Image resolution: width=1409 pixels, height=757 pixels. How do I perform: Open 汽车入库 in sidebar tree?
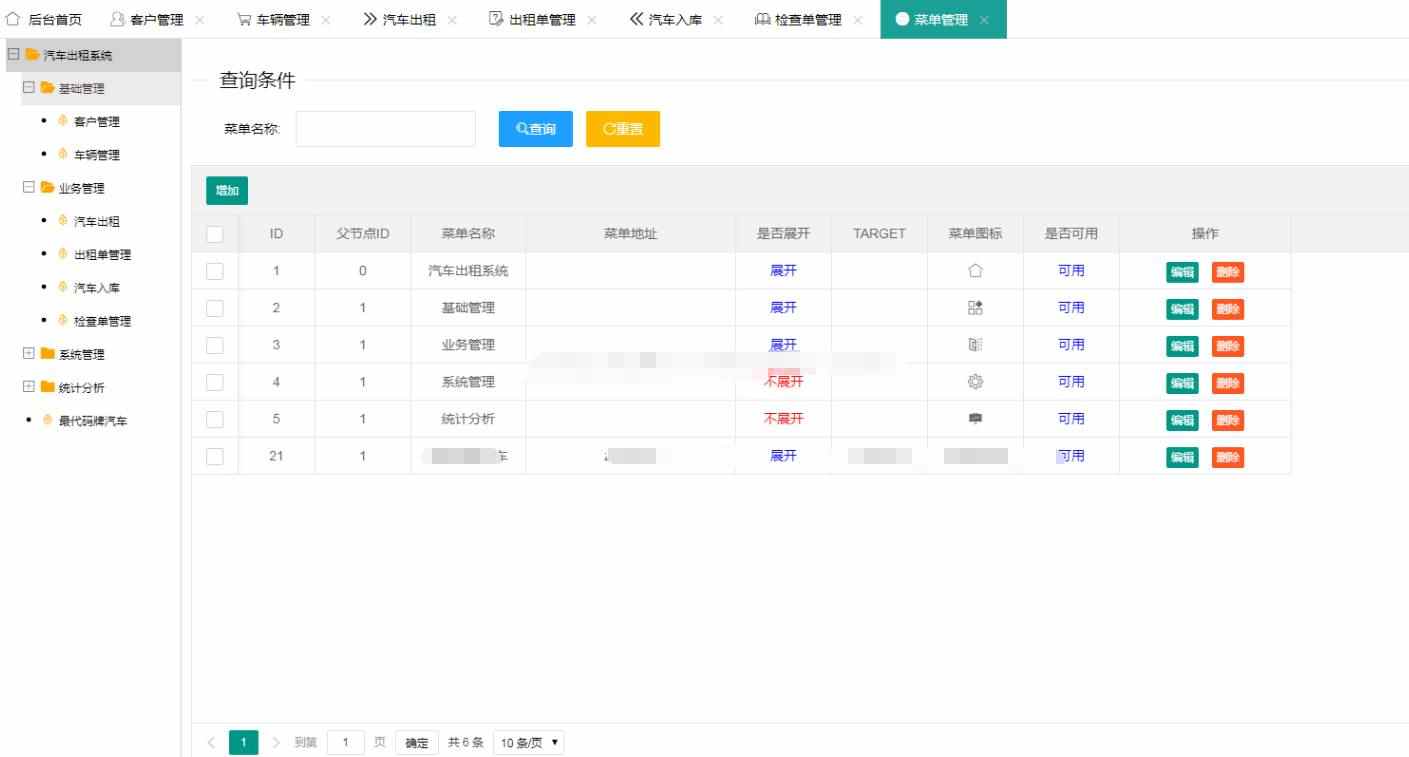(96, 288)
